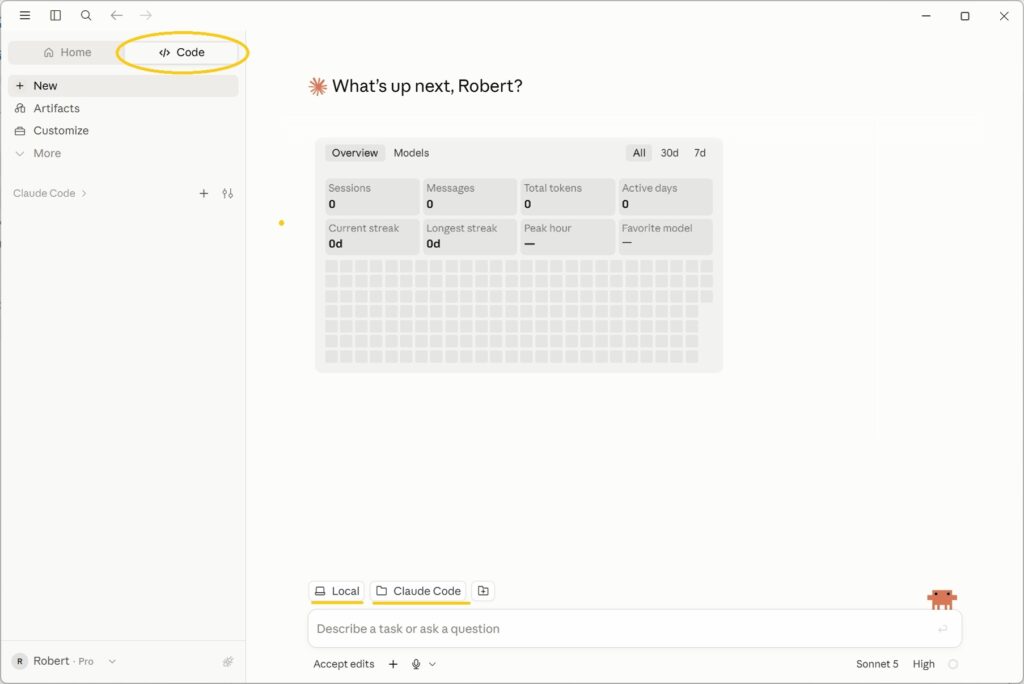Image resolution: width=1024 pixels, height=684 pixels.
Task: Click the Longest streak stat card
Action: click(470, 236)
